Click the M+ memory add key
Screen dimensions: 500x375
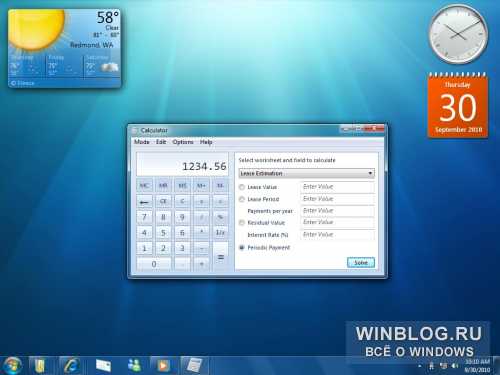[x=201, y=186]
